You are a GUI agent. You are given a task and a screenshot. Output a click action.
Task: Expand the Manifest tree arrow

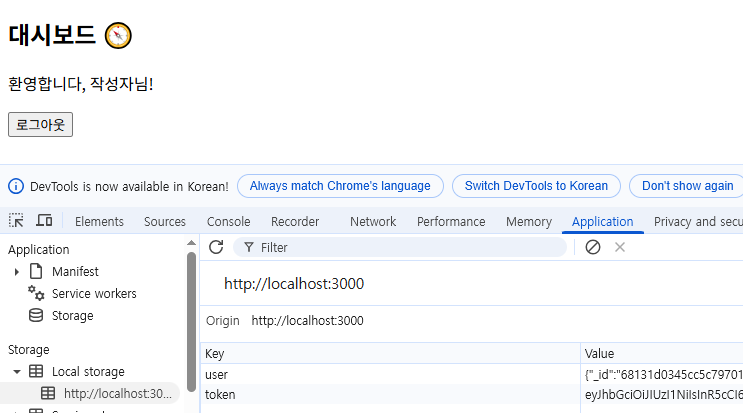[17, 272]
